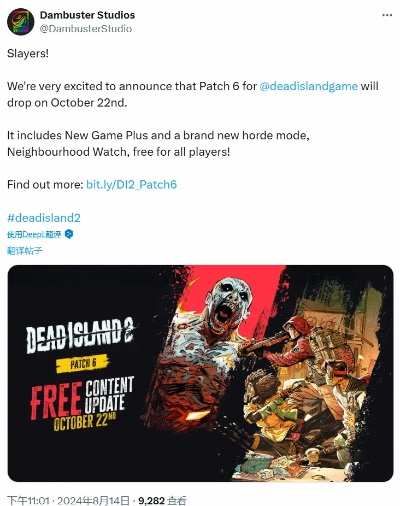
Task: Click the translate post link
Action: tap(25, 250)
